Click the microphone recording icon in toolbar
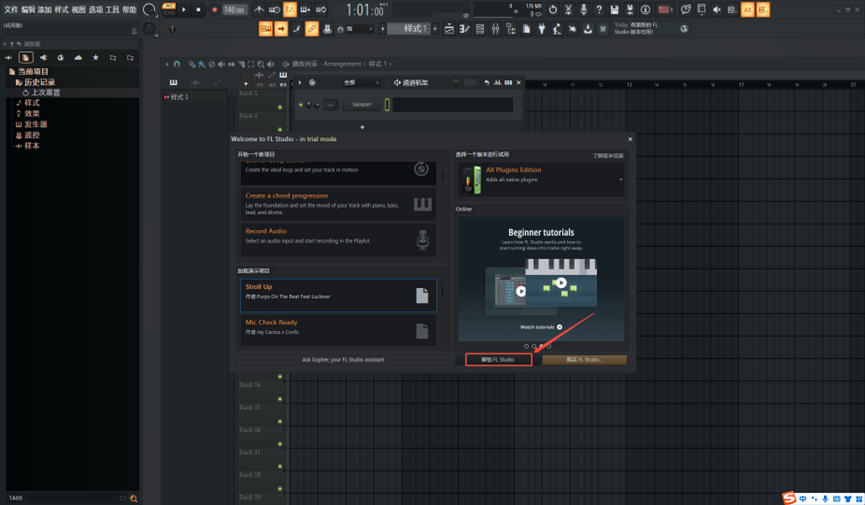 [x=583, y=10]
